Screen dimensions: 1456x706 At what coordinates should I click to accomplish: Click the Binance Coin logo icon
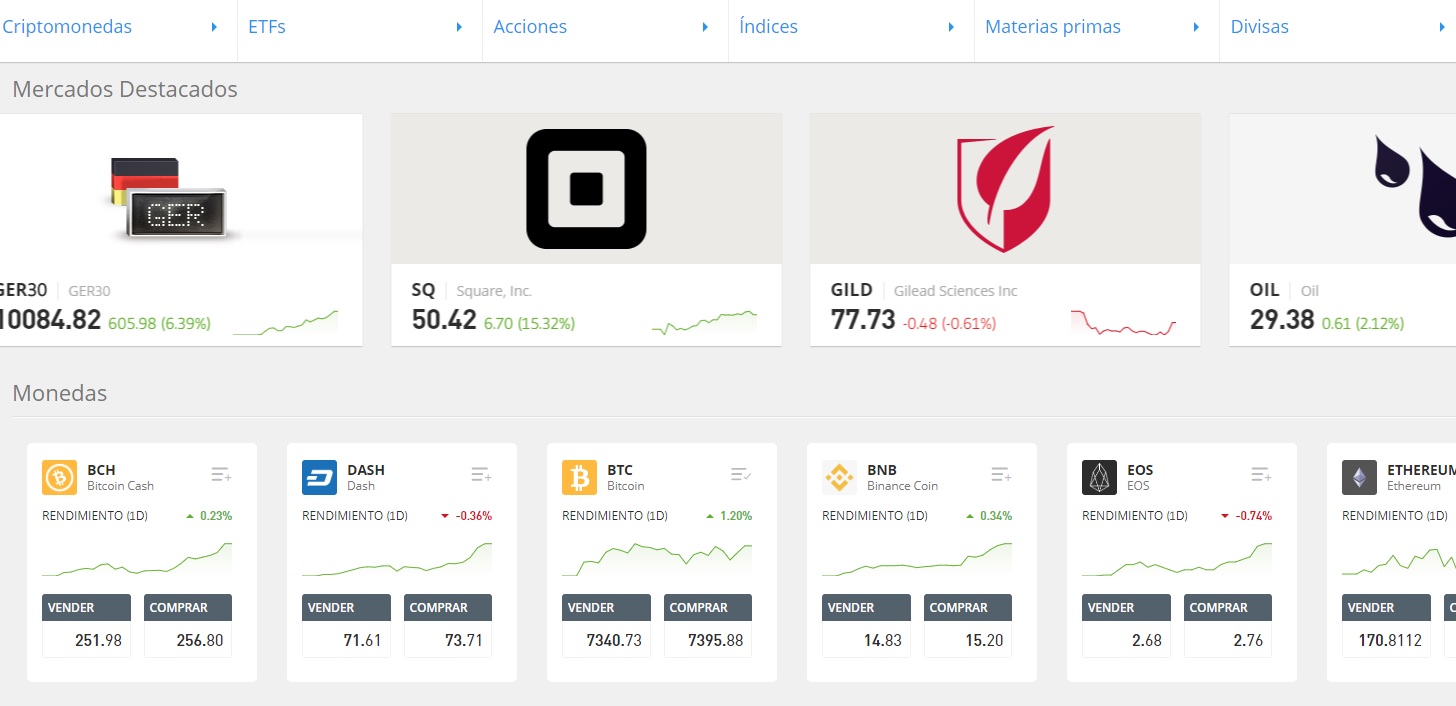[x=839, y=477]
